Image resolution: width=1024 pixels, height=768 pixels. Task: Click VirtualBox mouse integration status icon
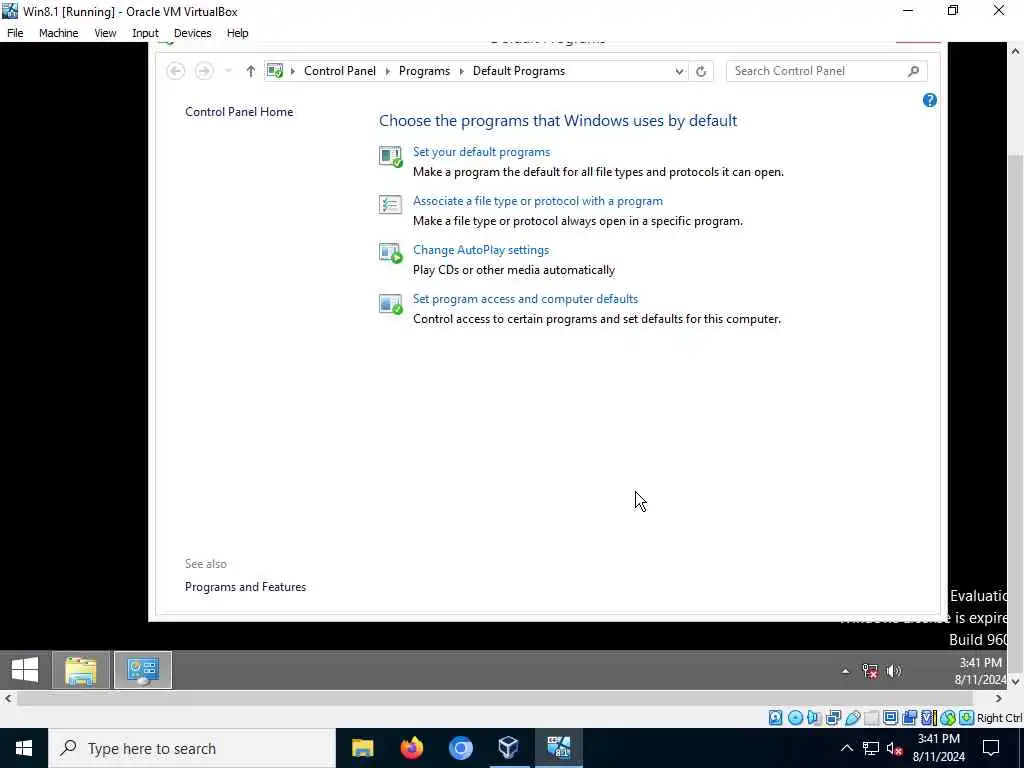[948, 718]
